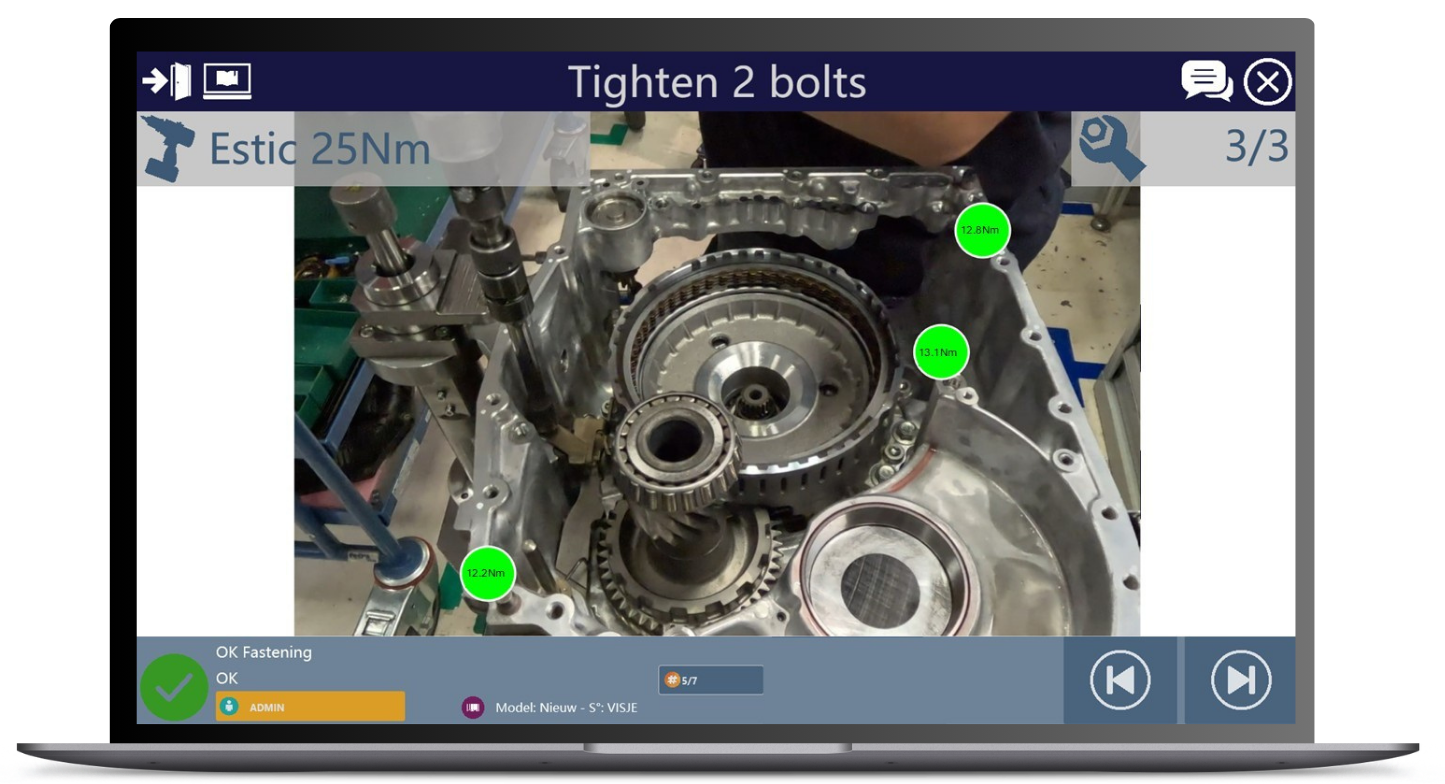Click the OK Fastening status text
The width and height of the screenshot is (1445, 784).
coord(264,652)
